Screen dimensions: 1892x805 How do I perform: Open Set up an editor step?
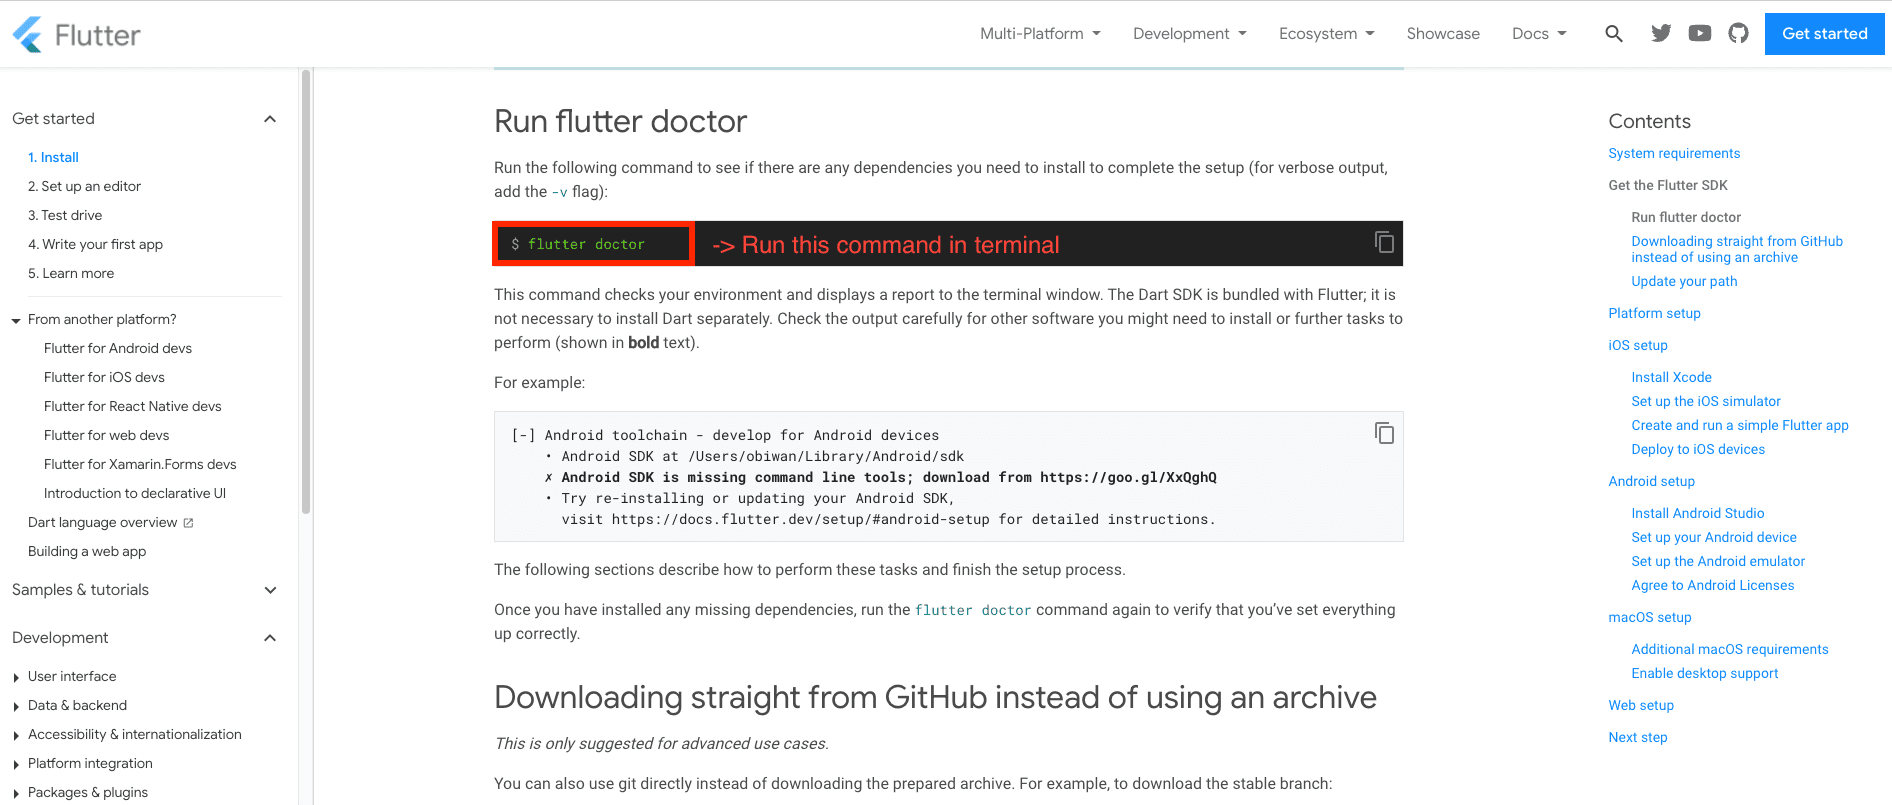coord(84,186)
